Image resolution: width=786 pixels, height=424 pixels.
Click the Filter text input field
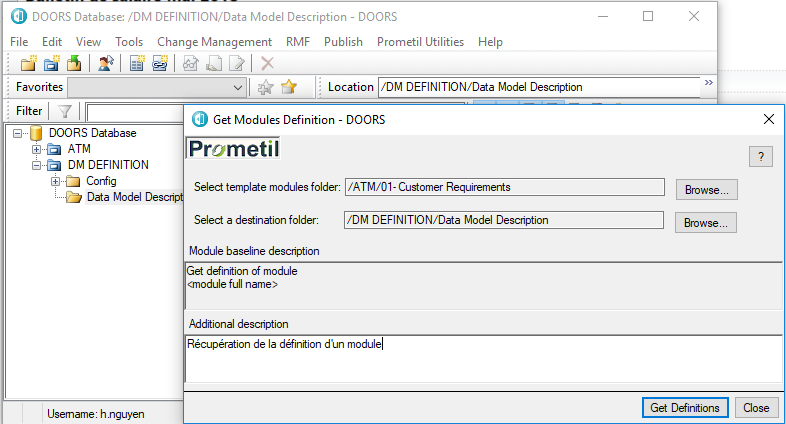coord(135,111)
